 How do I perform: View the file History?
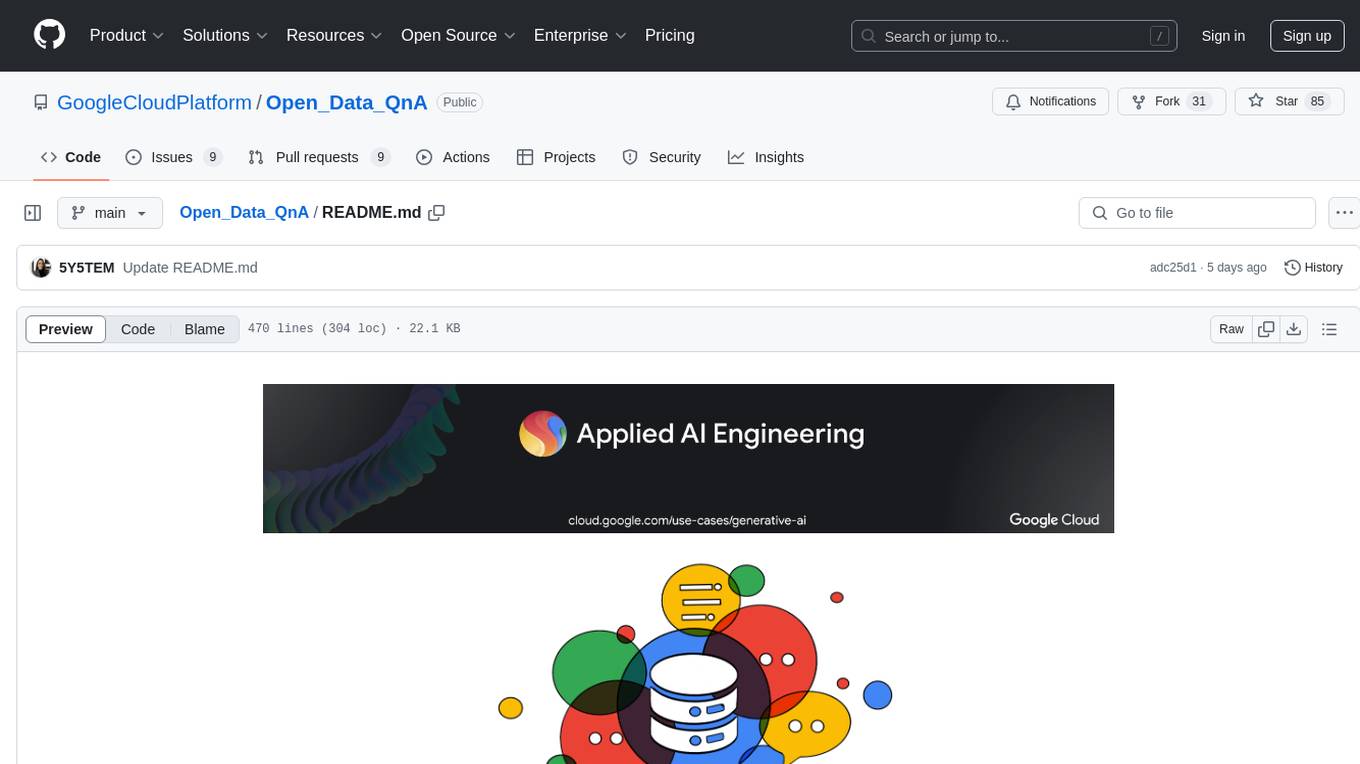pyautogui.click(x=1313, y=267)
